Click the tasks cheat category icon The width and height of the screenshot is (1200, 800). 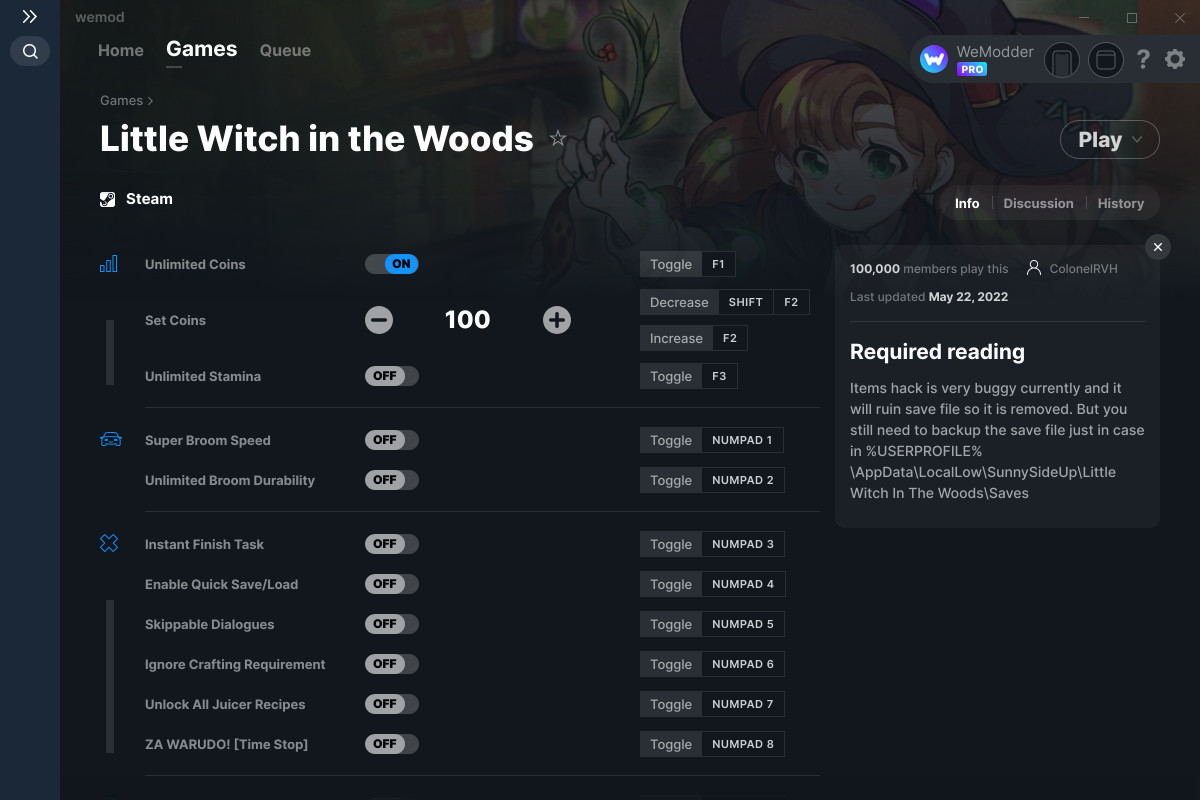pos(109,543)
